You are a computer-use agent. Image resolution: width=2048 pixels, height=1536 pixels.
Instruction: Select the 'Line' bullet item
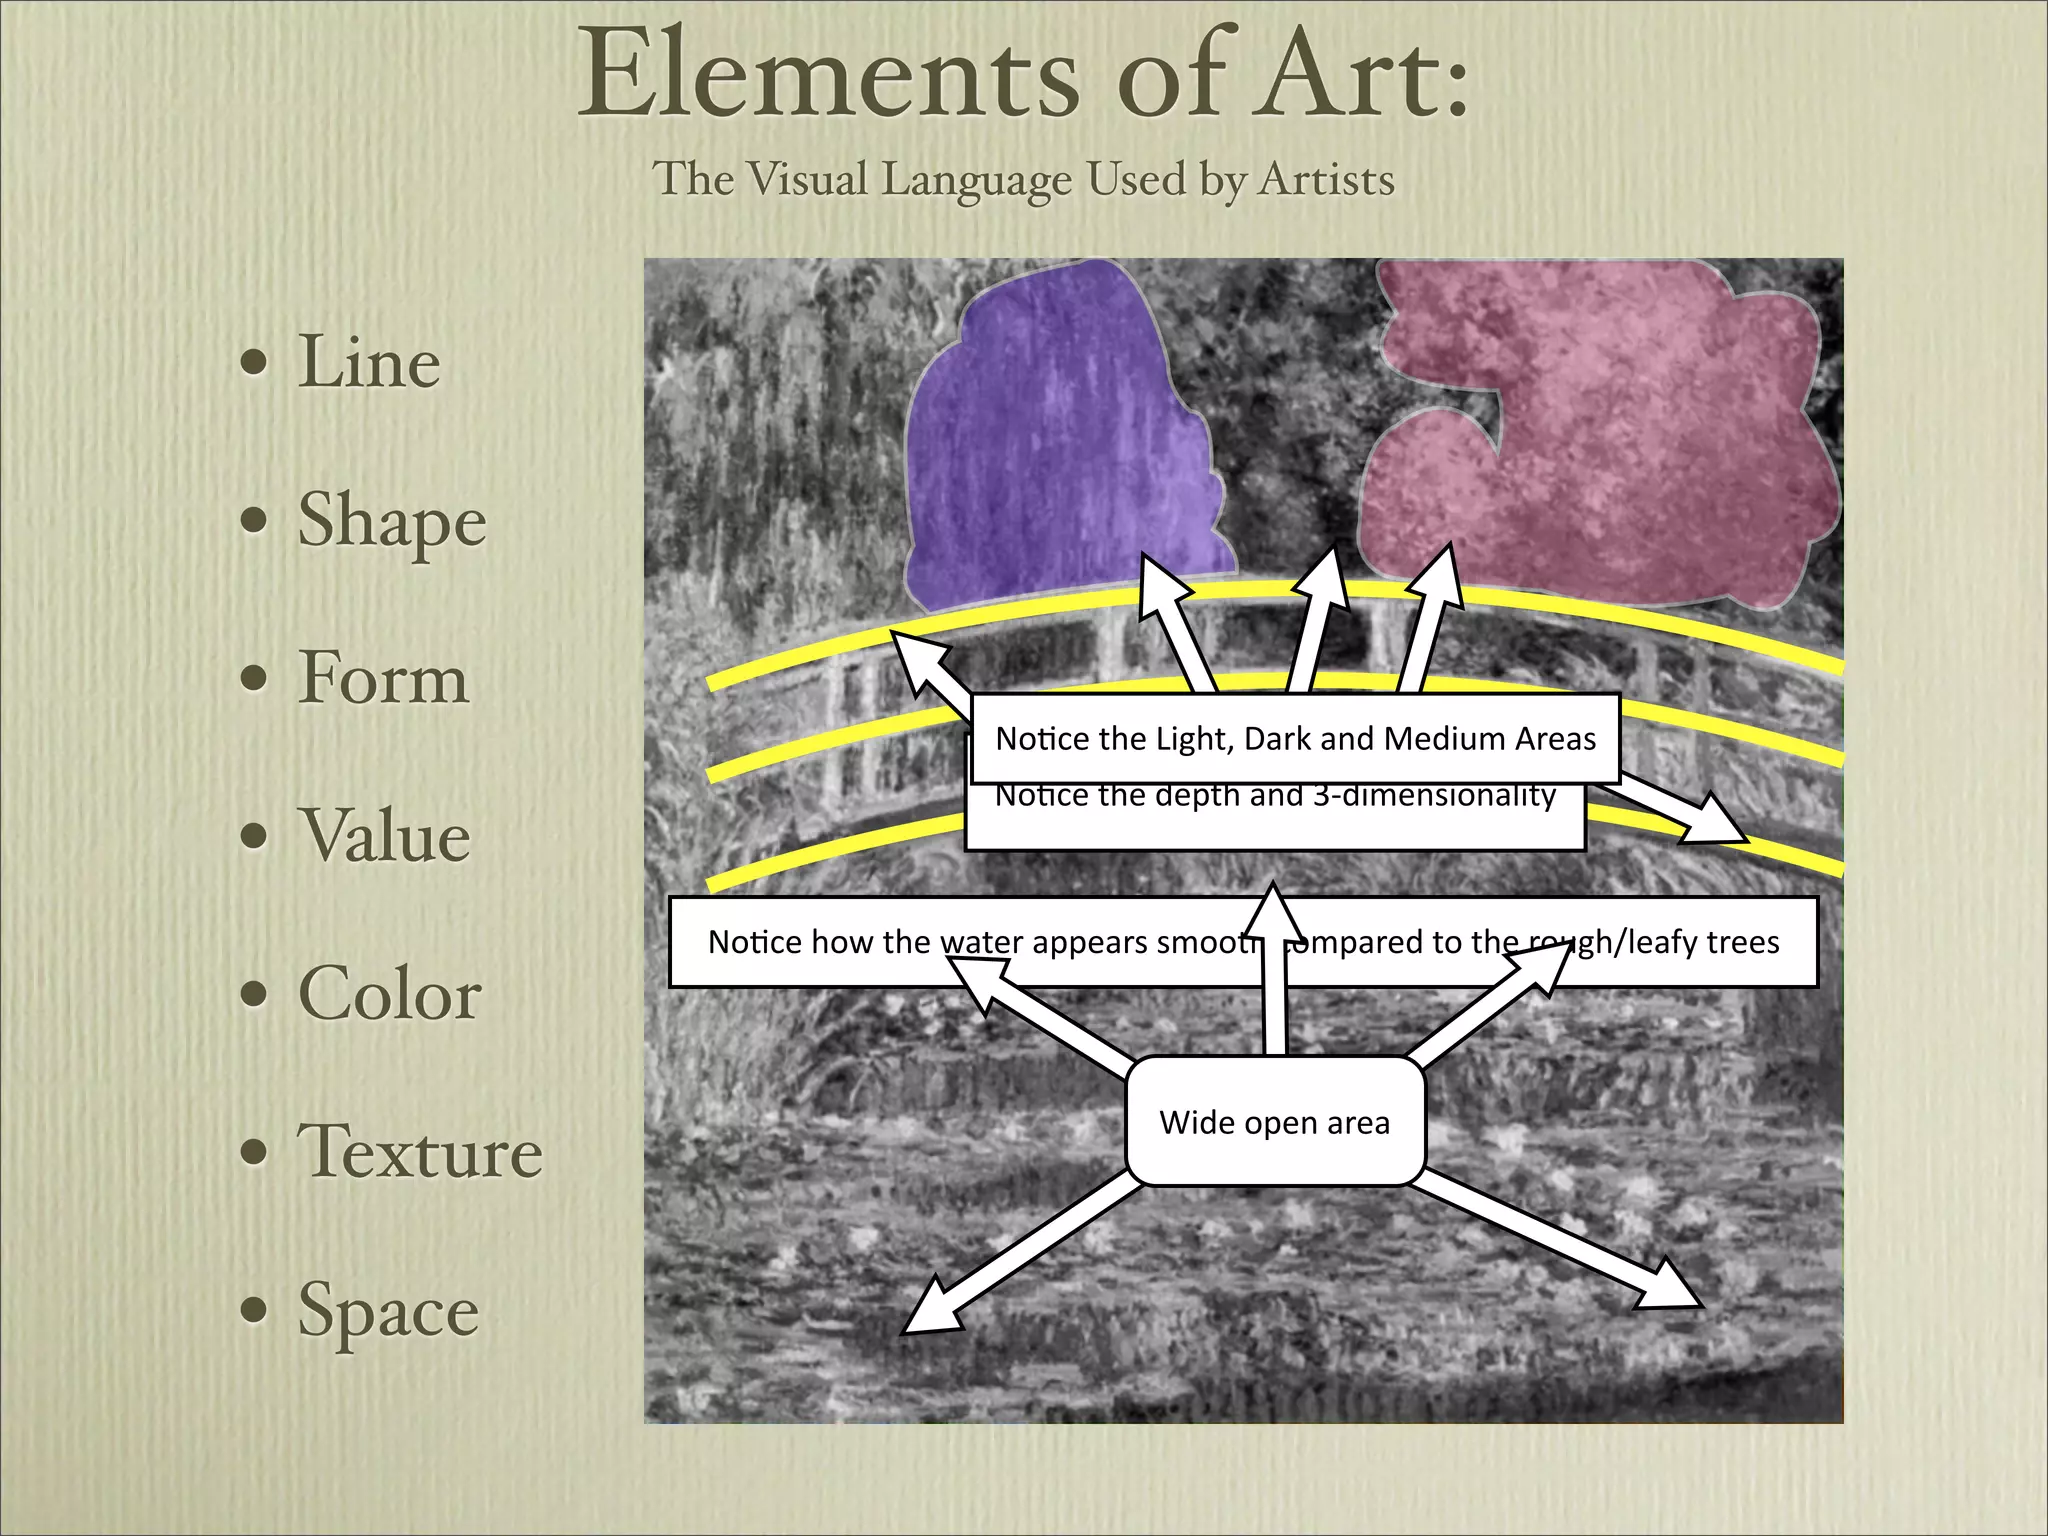368,361
